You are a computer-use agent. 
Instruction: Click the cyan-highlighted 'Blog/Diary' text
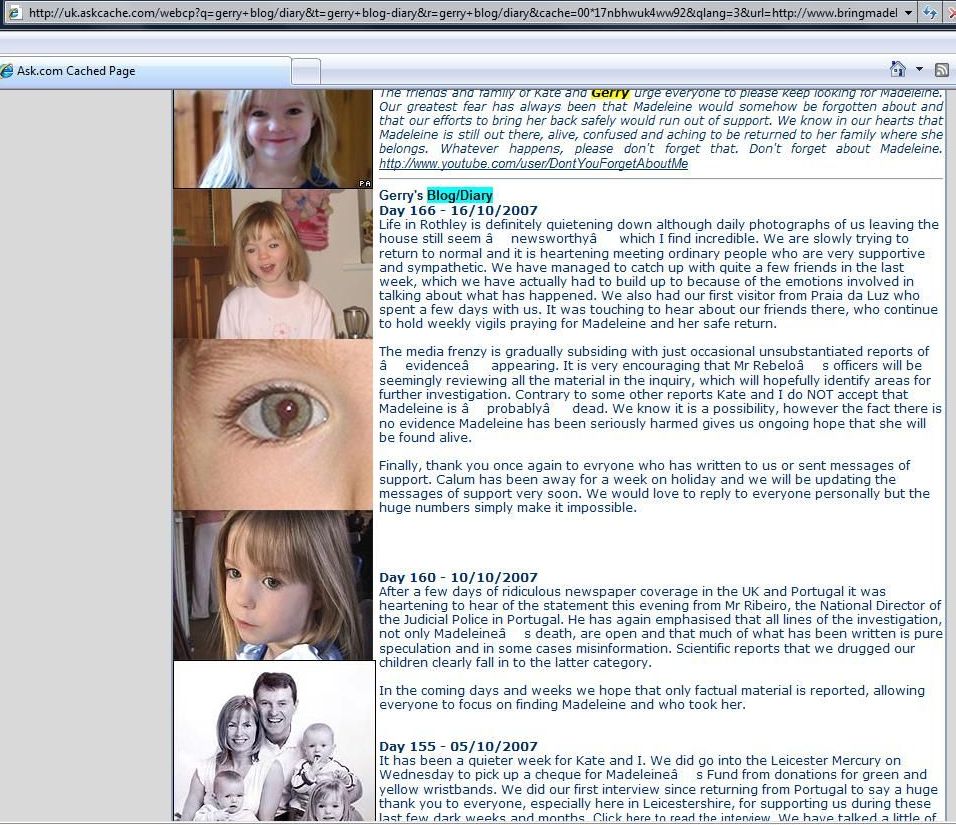pos(459,196)
